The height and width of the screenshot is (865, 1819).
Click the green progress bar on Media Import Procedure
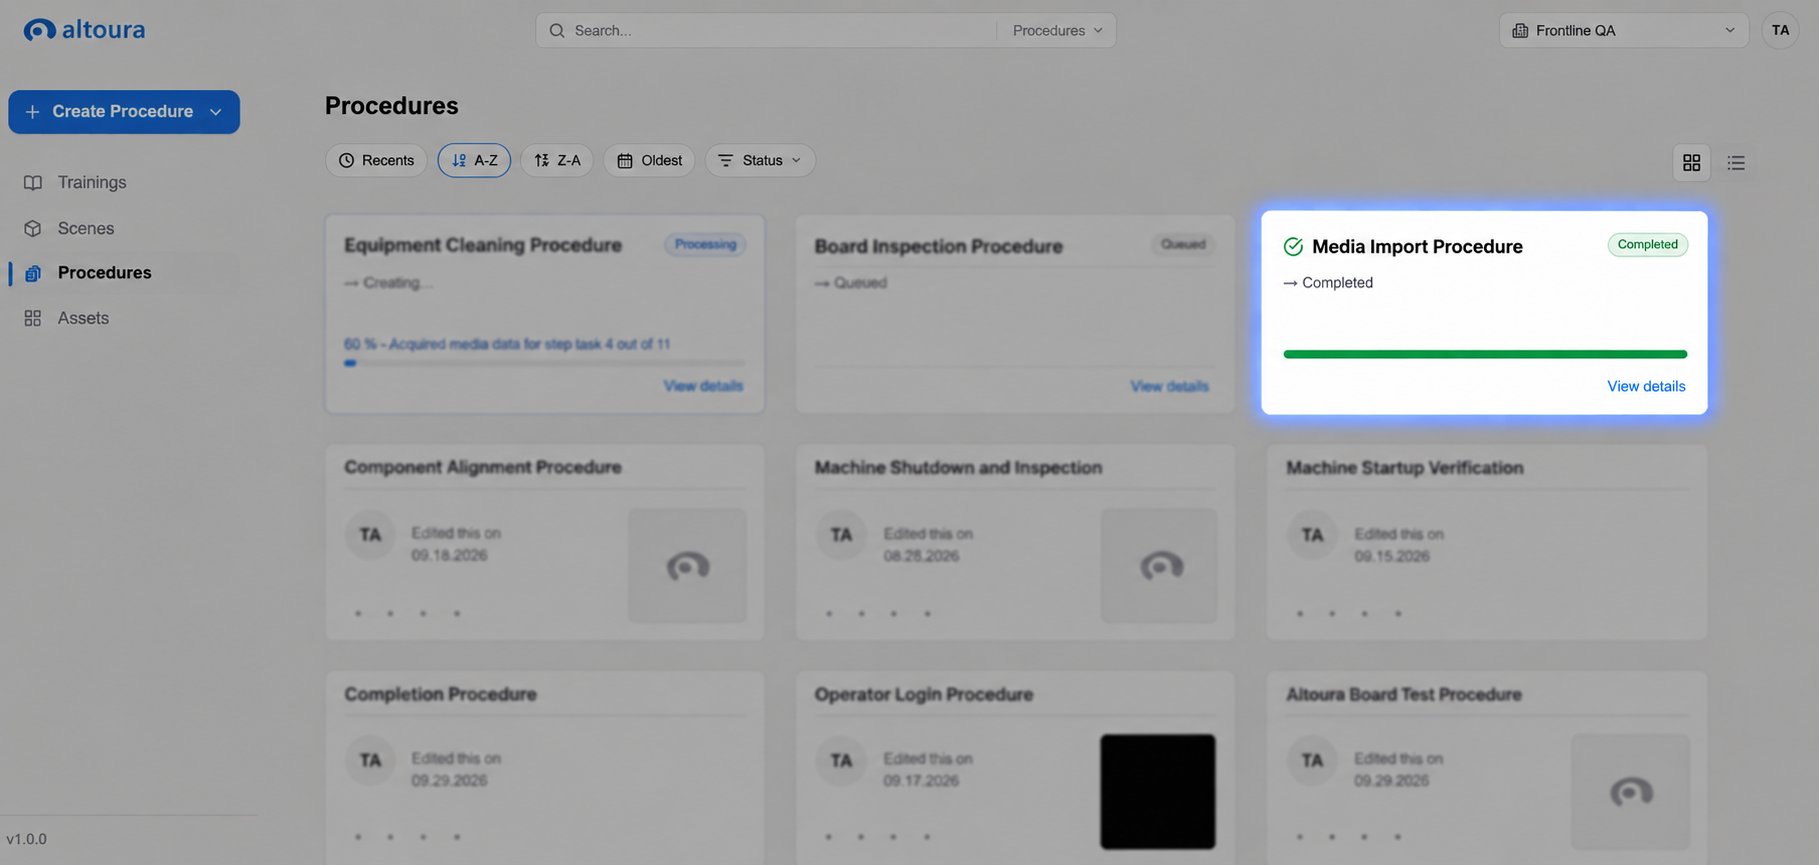pos(1485,354)
